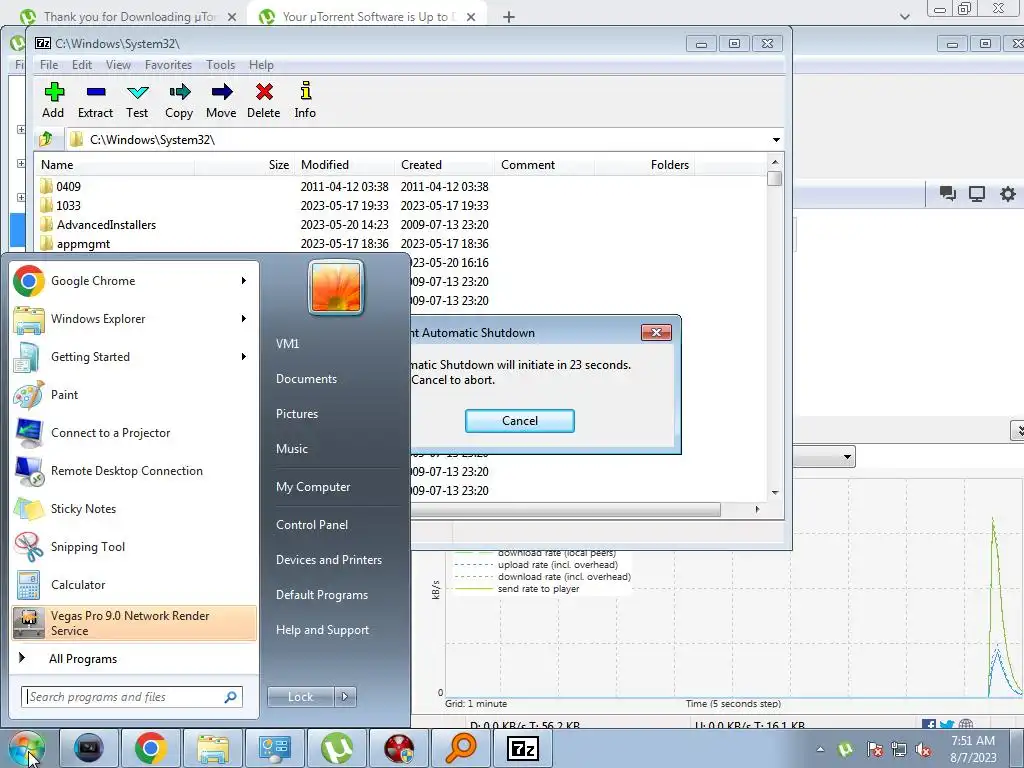The image size is (1024, 768).
Task: Click the 7-Zip vertical scrollbar thumb
Action: pos(775,178)
